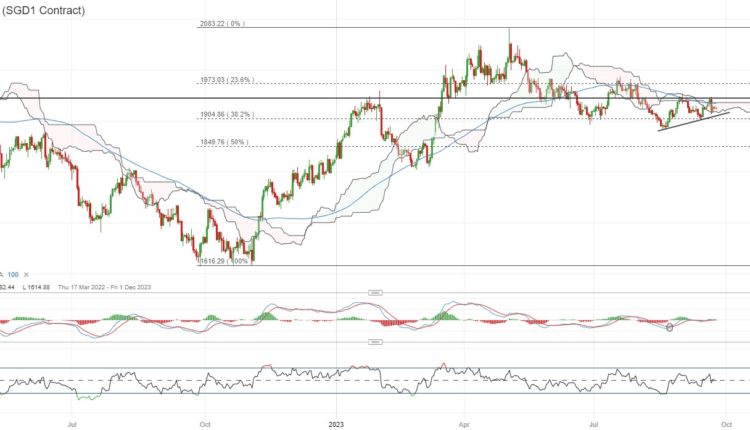Click the circle marker on the MACD pane
750x430 pixels.
point(670,326)
